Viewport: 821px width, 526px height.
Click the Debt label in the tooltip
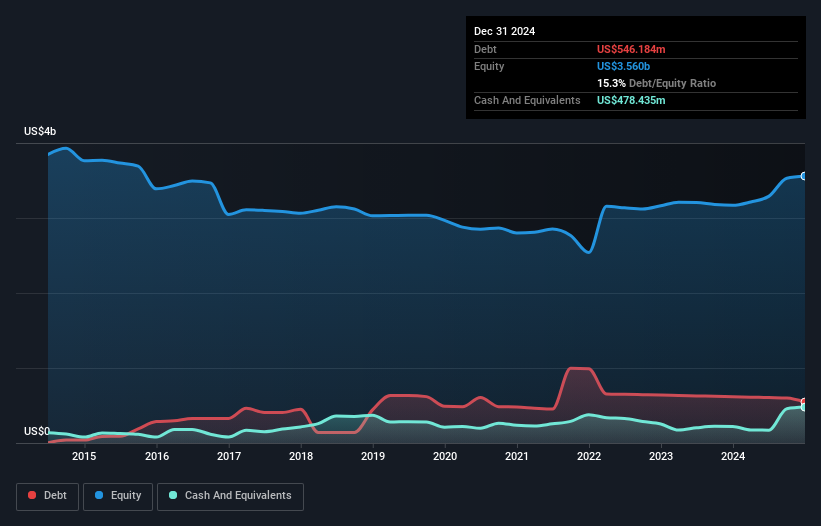(x=485, y=49)
